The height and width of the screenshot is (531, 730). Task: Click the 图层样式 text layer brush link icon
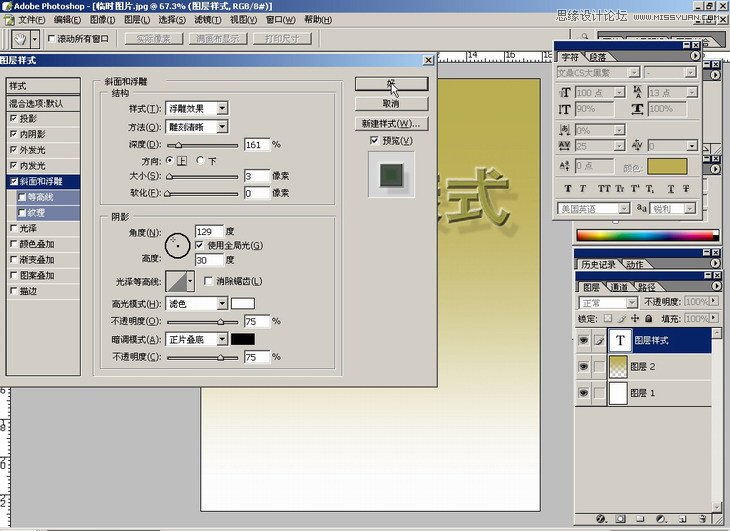[599, 341]
